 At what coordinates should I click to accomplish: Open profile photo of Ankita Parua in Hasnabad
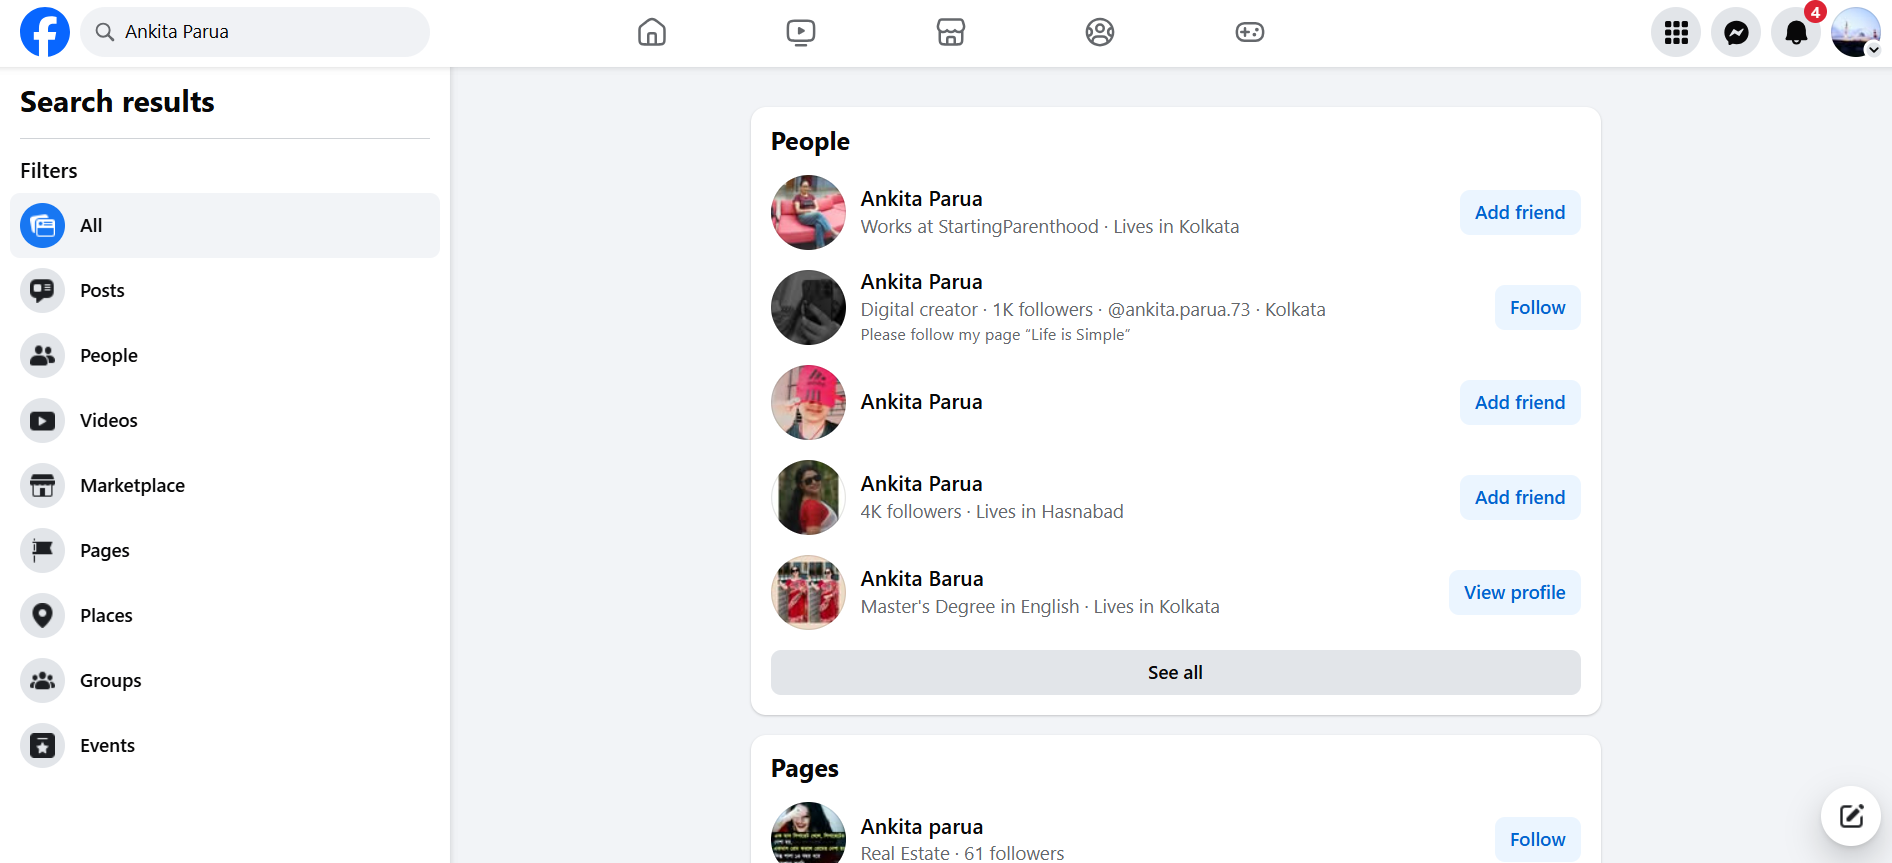[x=808, y=498]
